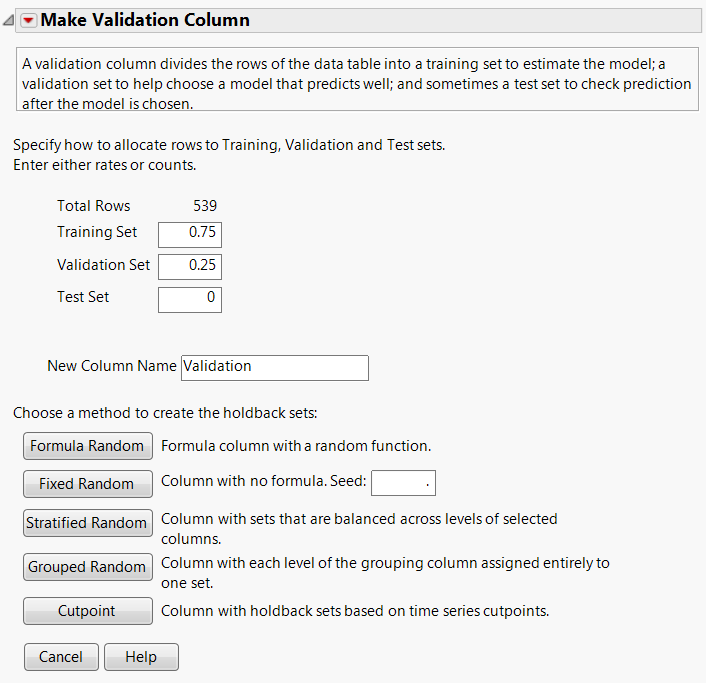Click the Validation Set label
The image size is (706, 683).
pos(104,265)
